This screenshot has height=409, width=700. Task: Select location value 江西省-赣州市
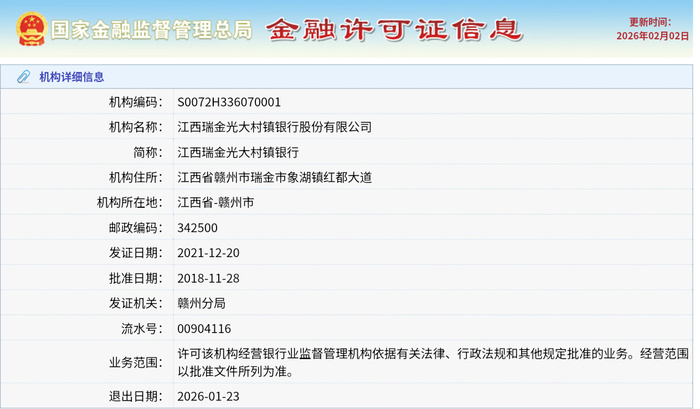(216, 203)
